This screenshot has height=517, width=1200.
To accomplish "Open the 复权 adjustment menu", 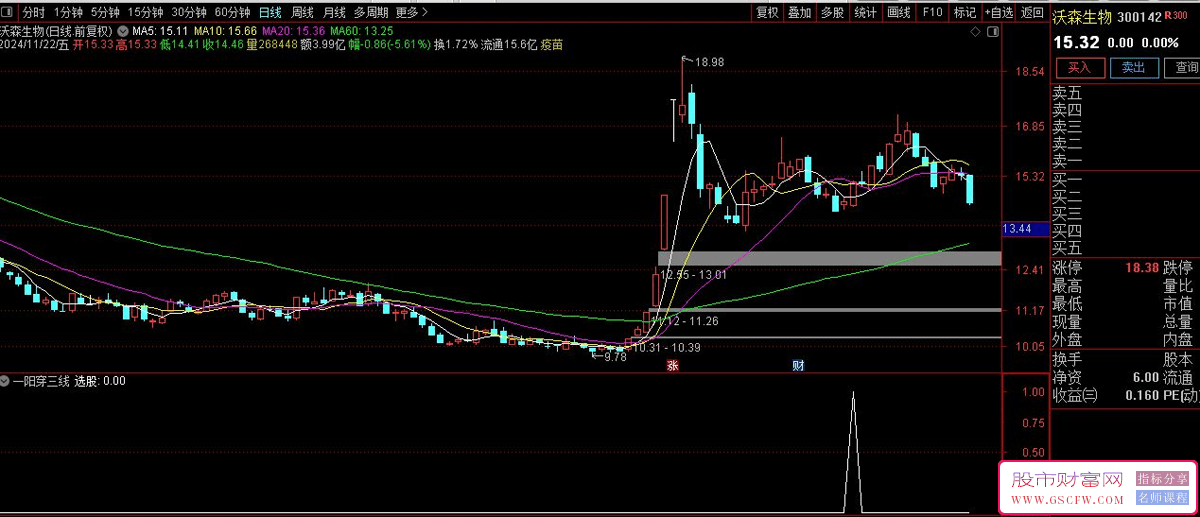I will (x=767, y=12).
